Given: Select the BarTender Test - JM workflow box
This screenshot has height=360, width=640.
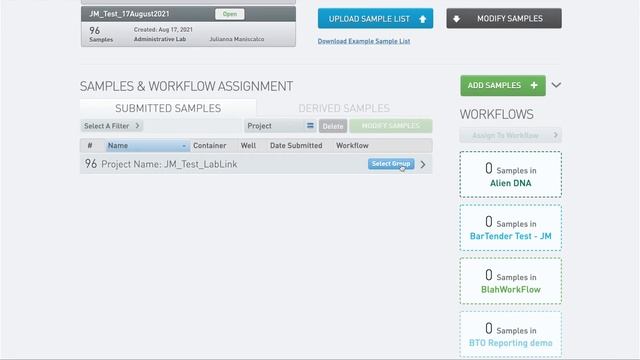Looking at the screenshot, I should 511,228.
